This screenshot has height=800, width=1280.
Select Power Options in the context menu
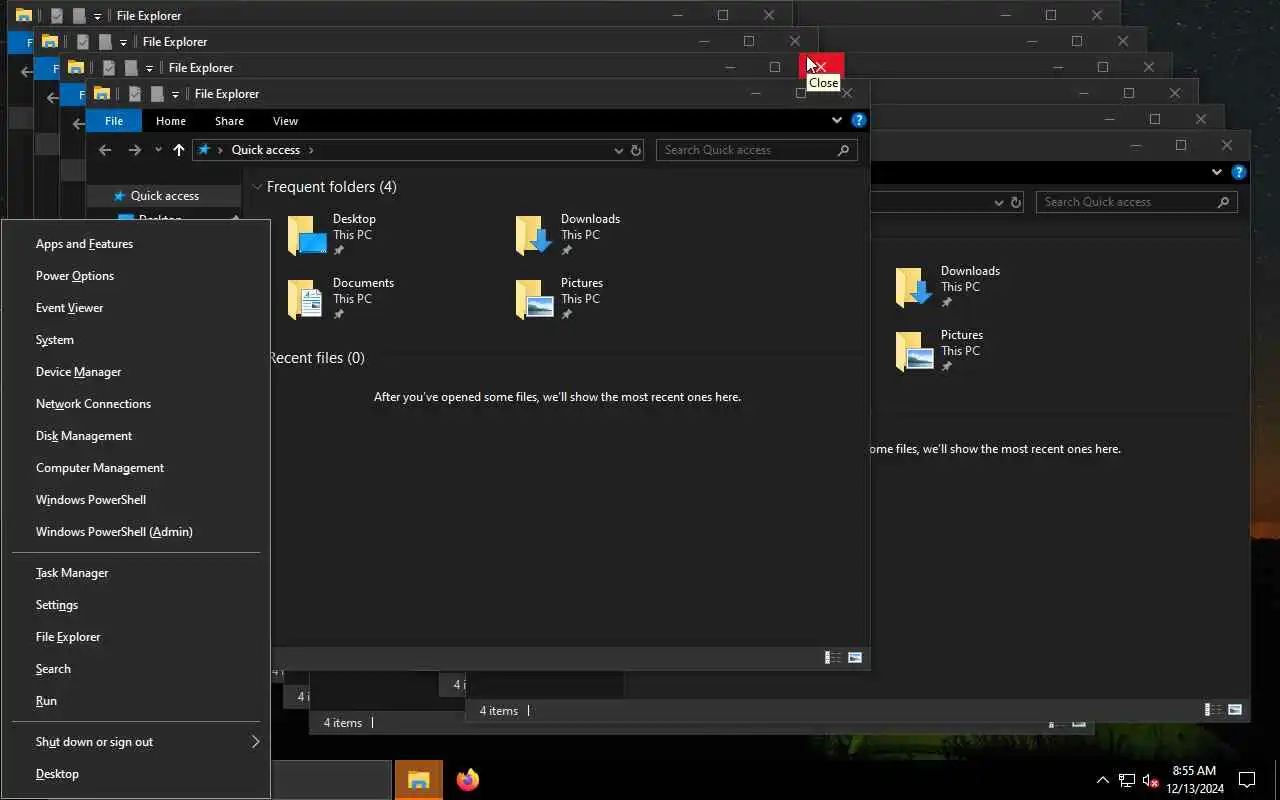(x=136, y=276)
